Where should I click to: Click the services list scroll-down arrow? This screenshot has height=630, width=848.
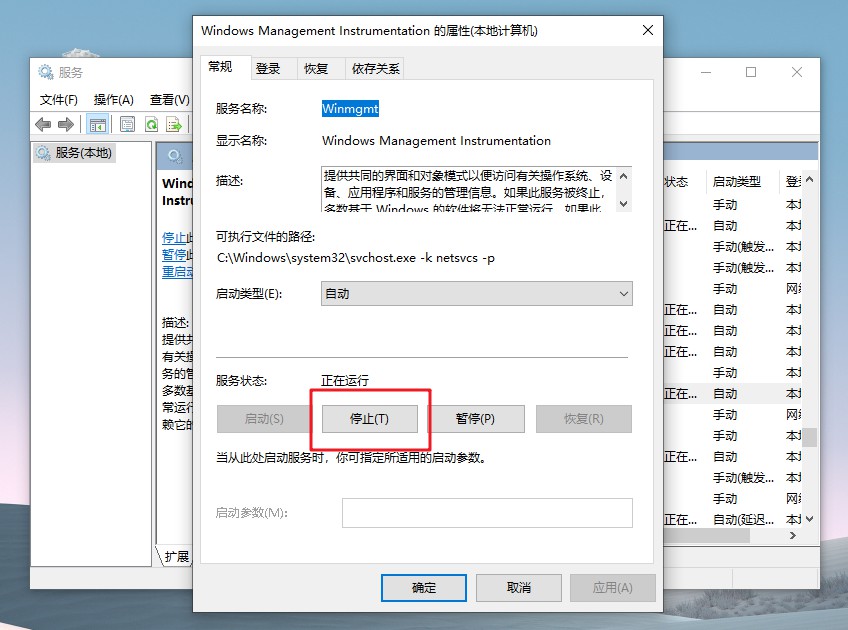[x=809, y=519]
